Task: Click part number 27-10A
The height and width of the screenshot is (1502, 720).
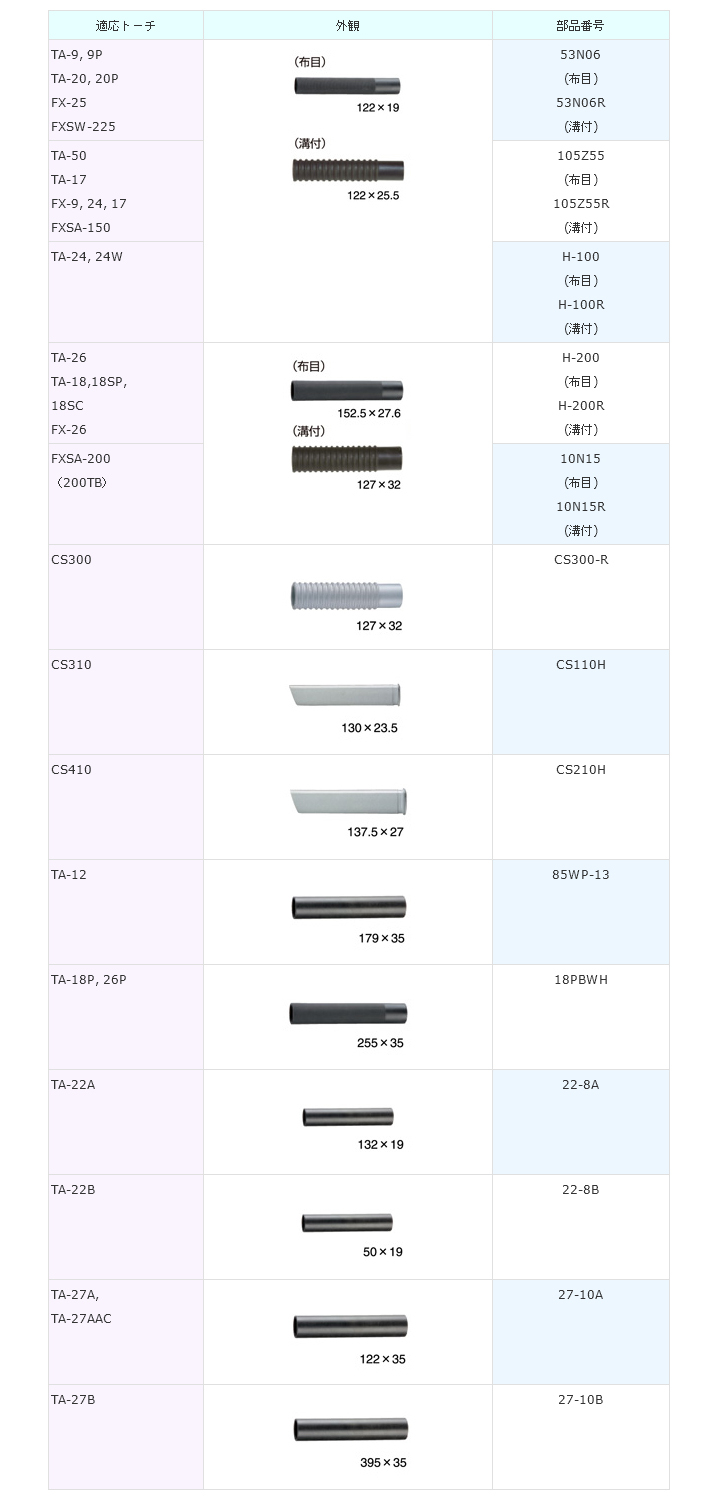Action: point(580,1295)
